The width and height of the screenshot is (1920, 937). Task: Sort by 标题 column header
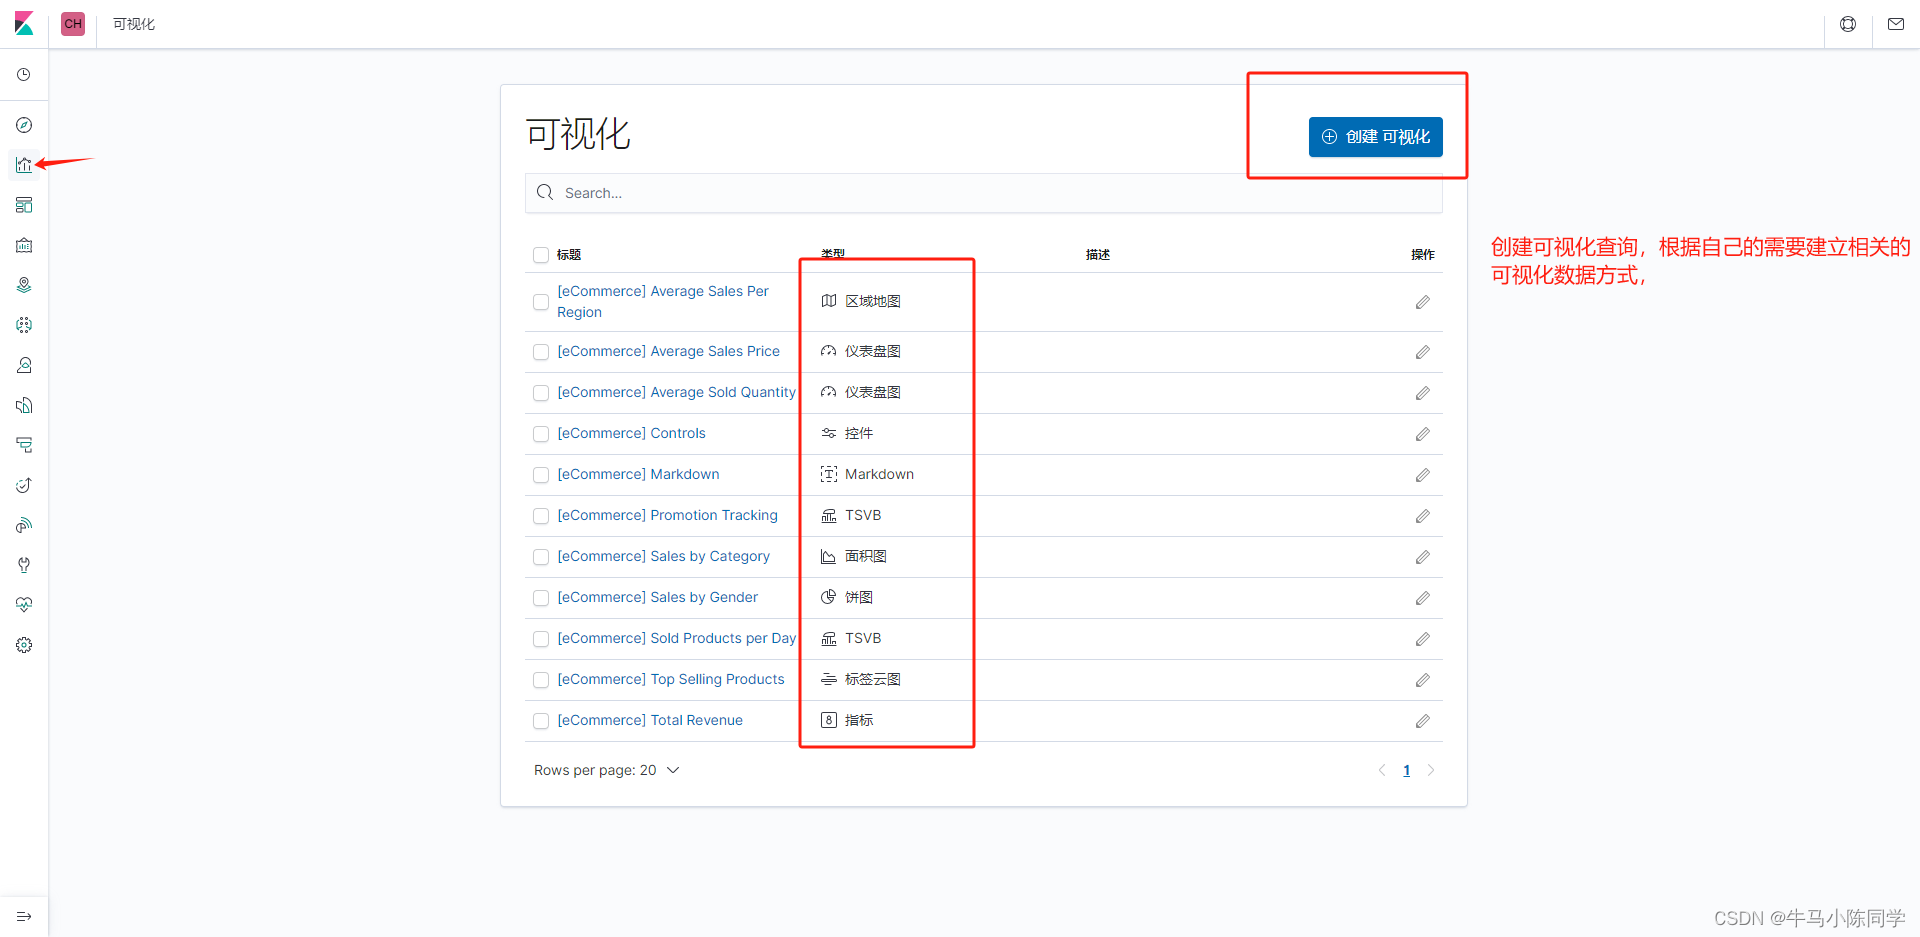click(569, 255)
